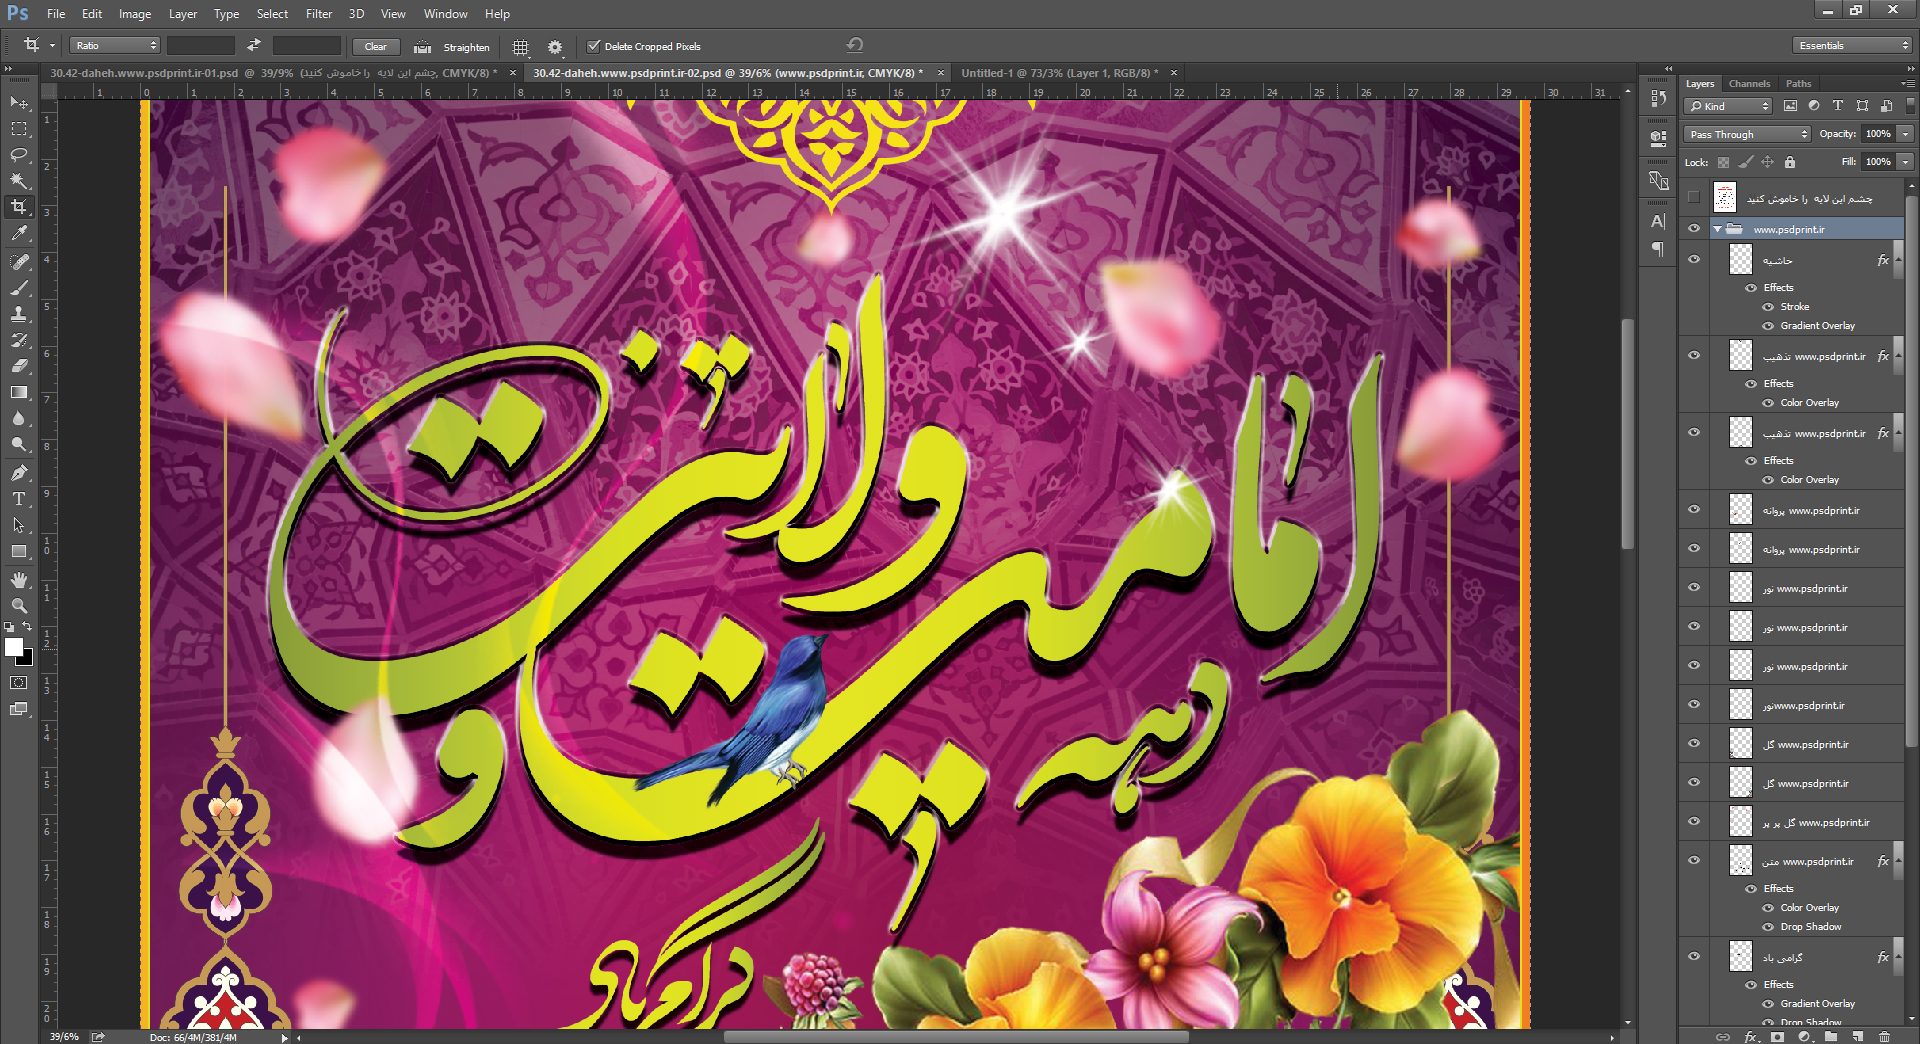This screenshot has height=1044, width=1920.
Task: Open additional crop settings gear
Action: (x=555, y=46)
